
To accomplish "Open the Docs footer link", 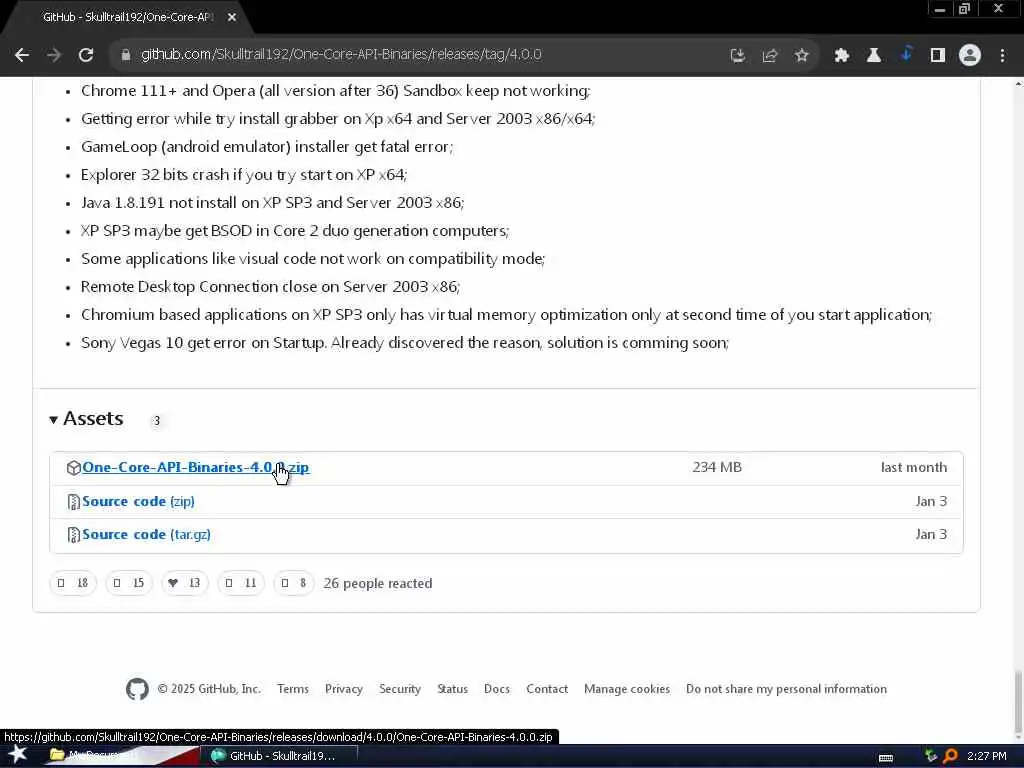I will coord(496,689).
